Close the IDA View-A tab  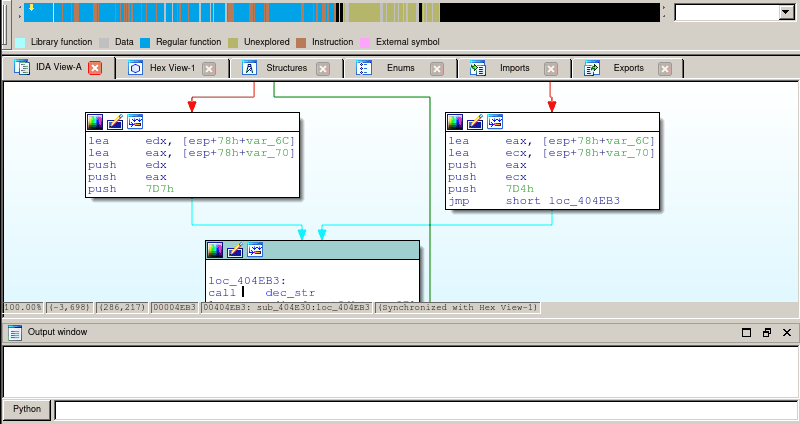(x=95, y=68)
